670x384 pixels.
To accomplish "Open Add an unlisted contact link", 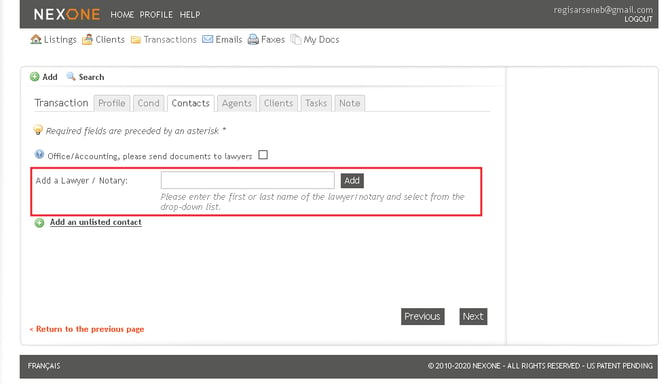I will pyautogui.click(x=96, y=222).
